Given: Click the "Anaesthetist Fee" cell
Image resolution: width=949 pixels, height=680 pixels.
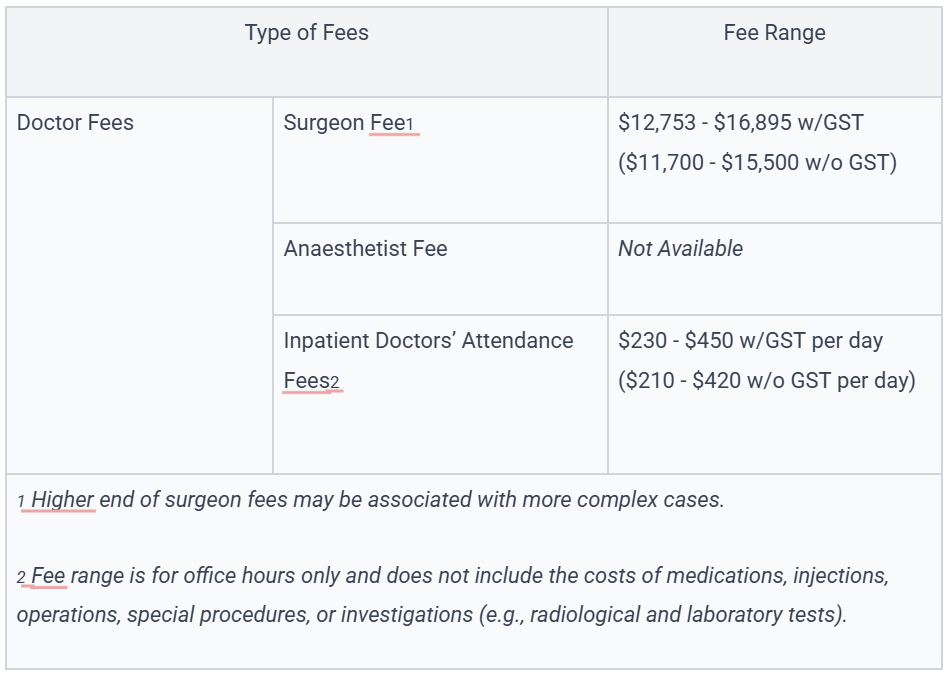Looking at the screenshot, I should [x=365, y=249].
